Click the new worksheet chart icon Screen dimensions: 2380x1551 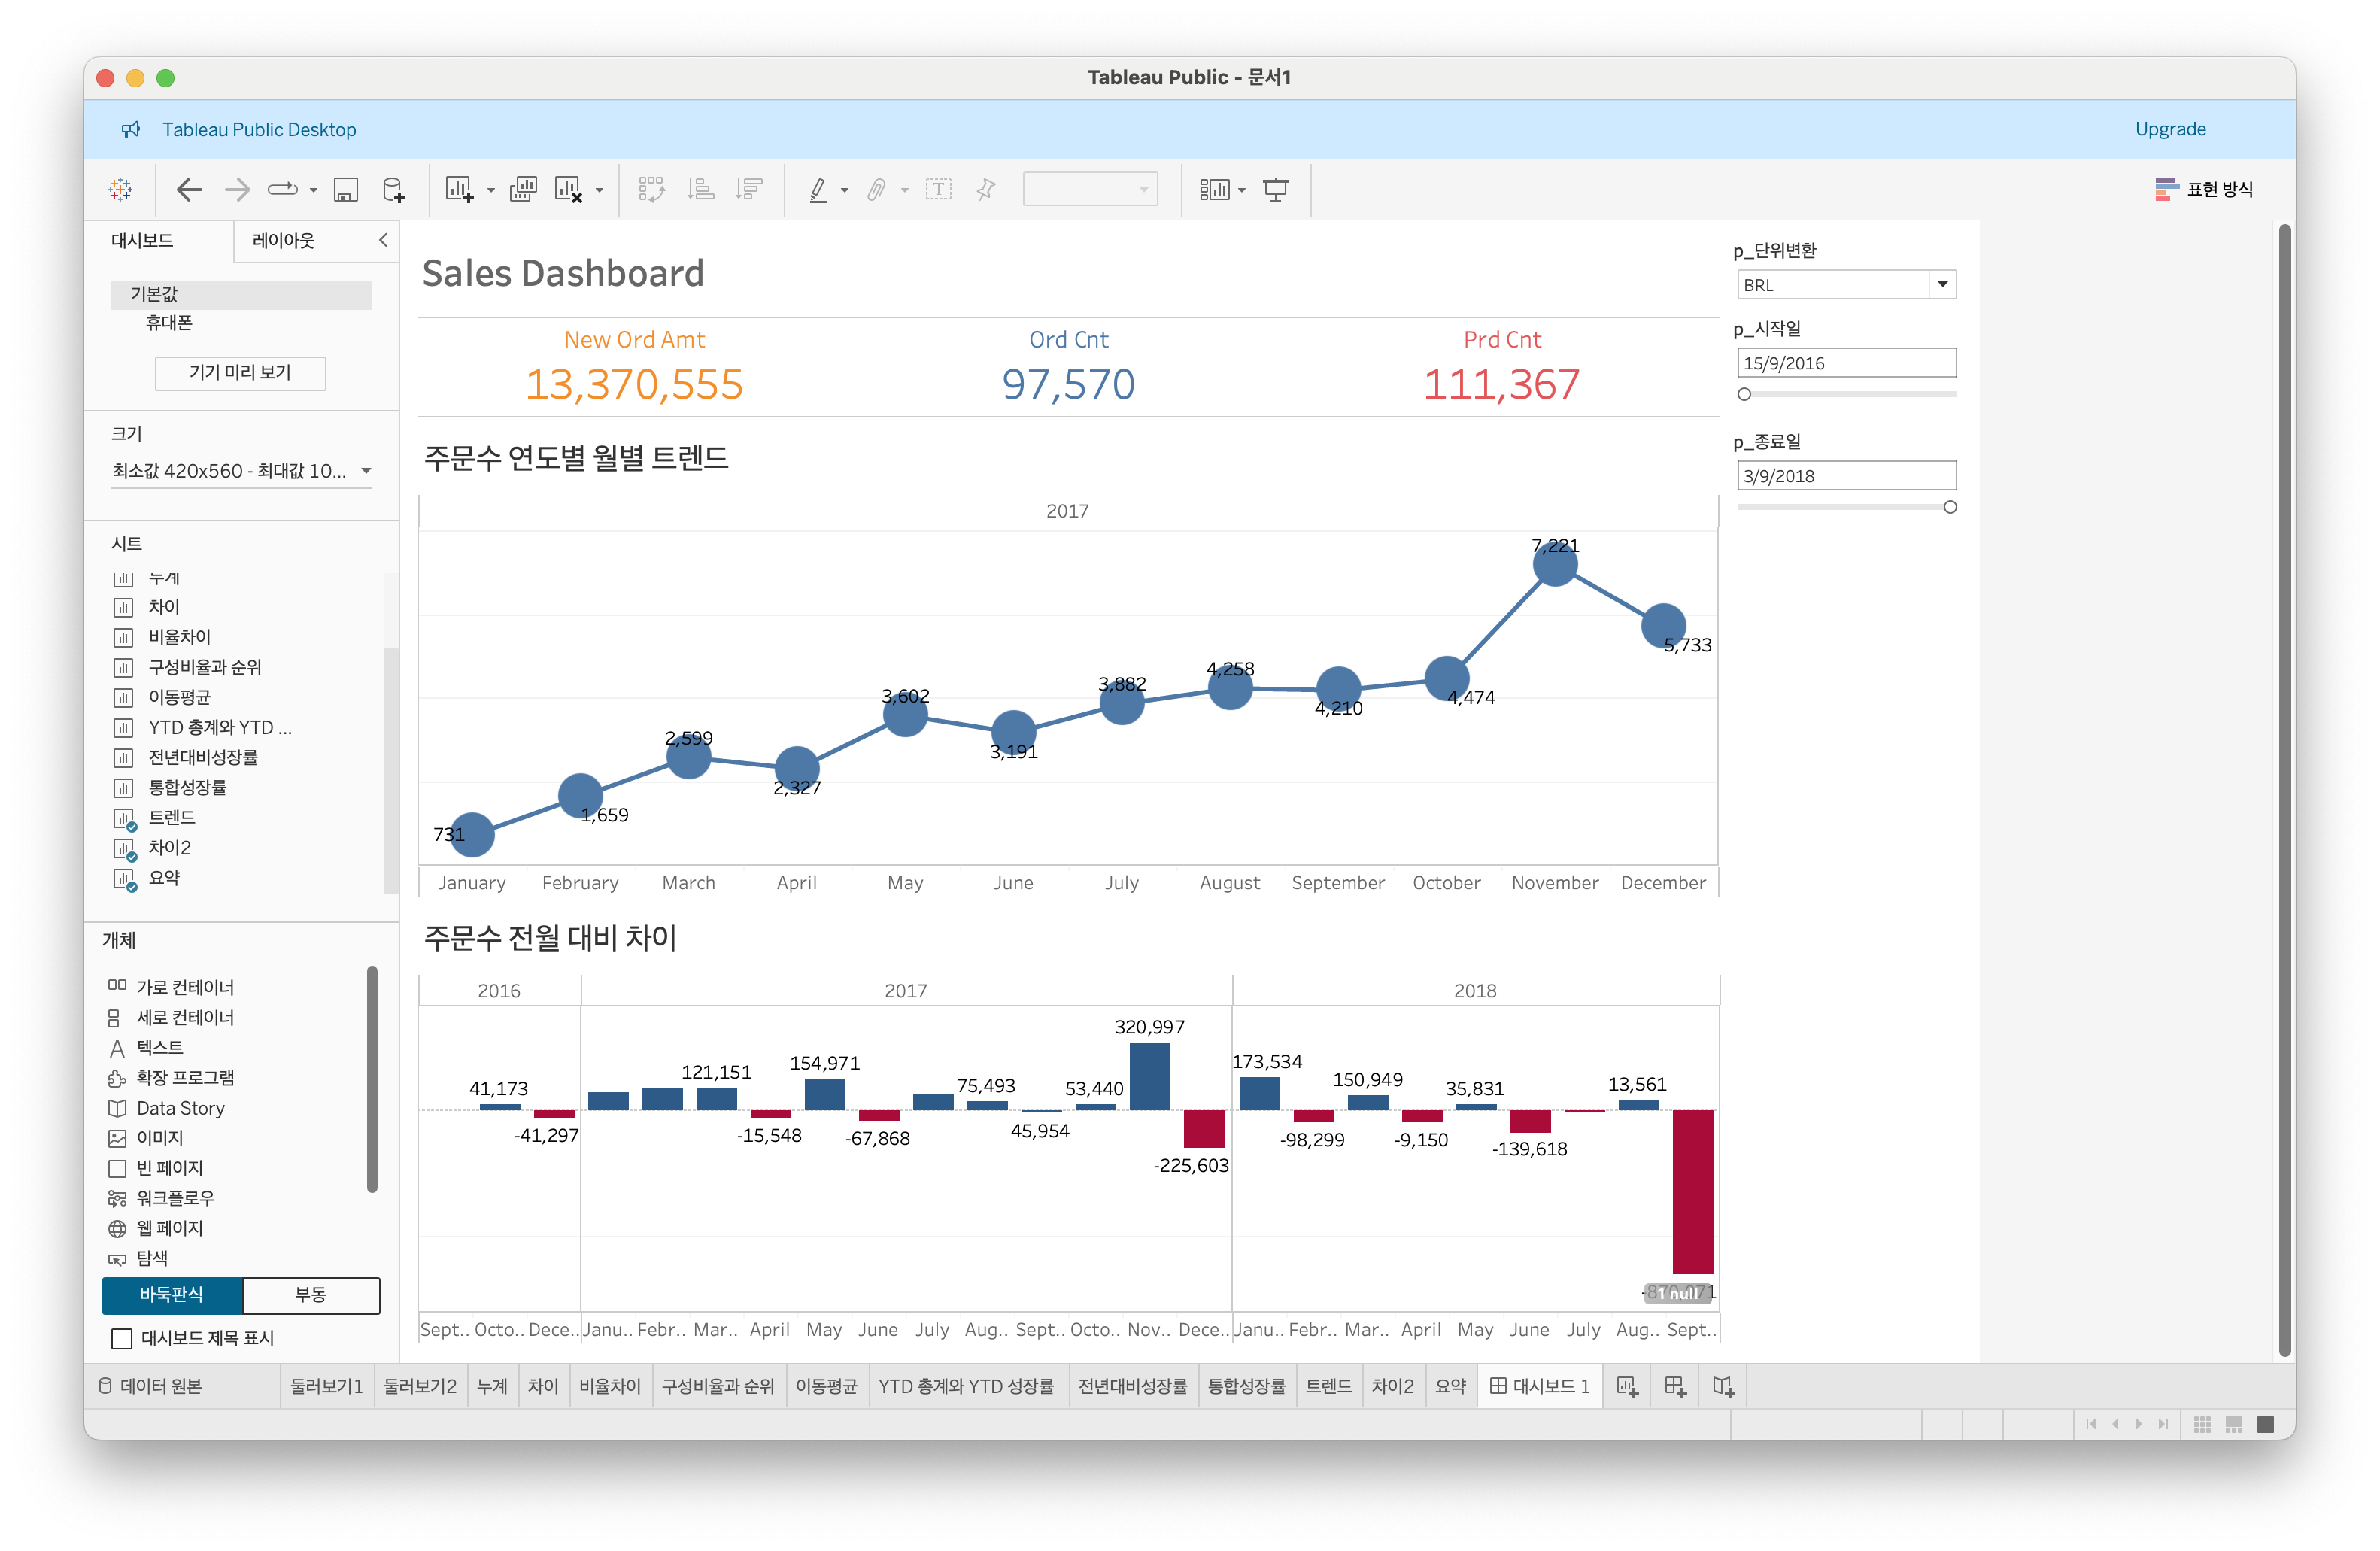(x=459, y=189)
